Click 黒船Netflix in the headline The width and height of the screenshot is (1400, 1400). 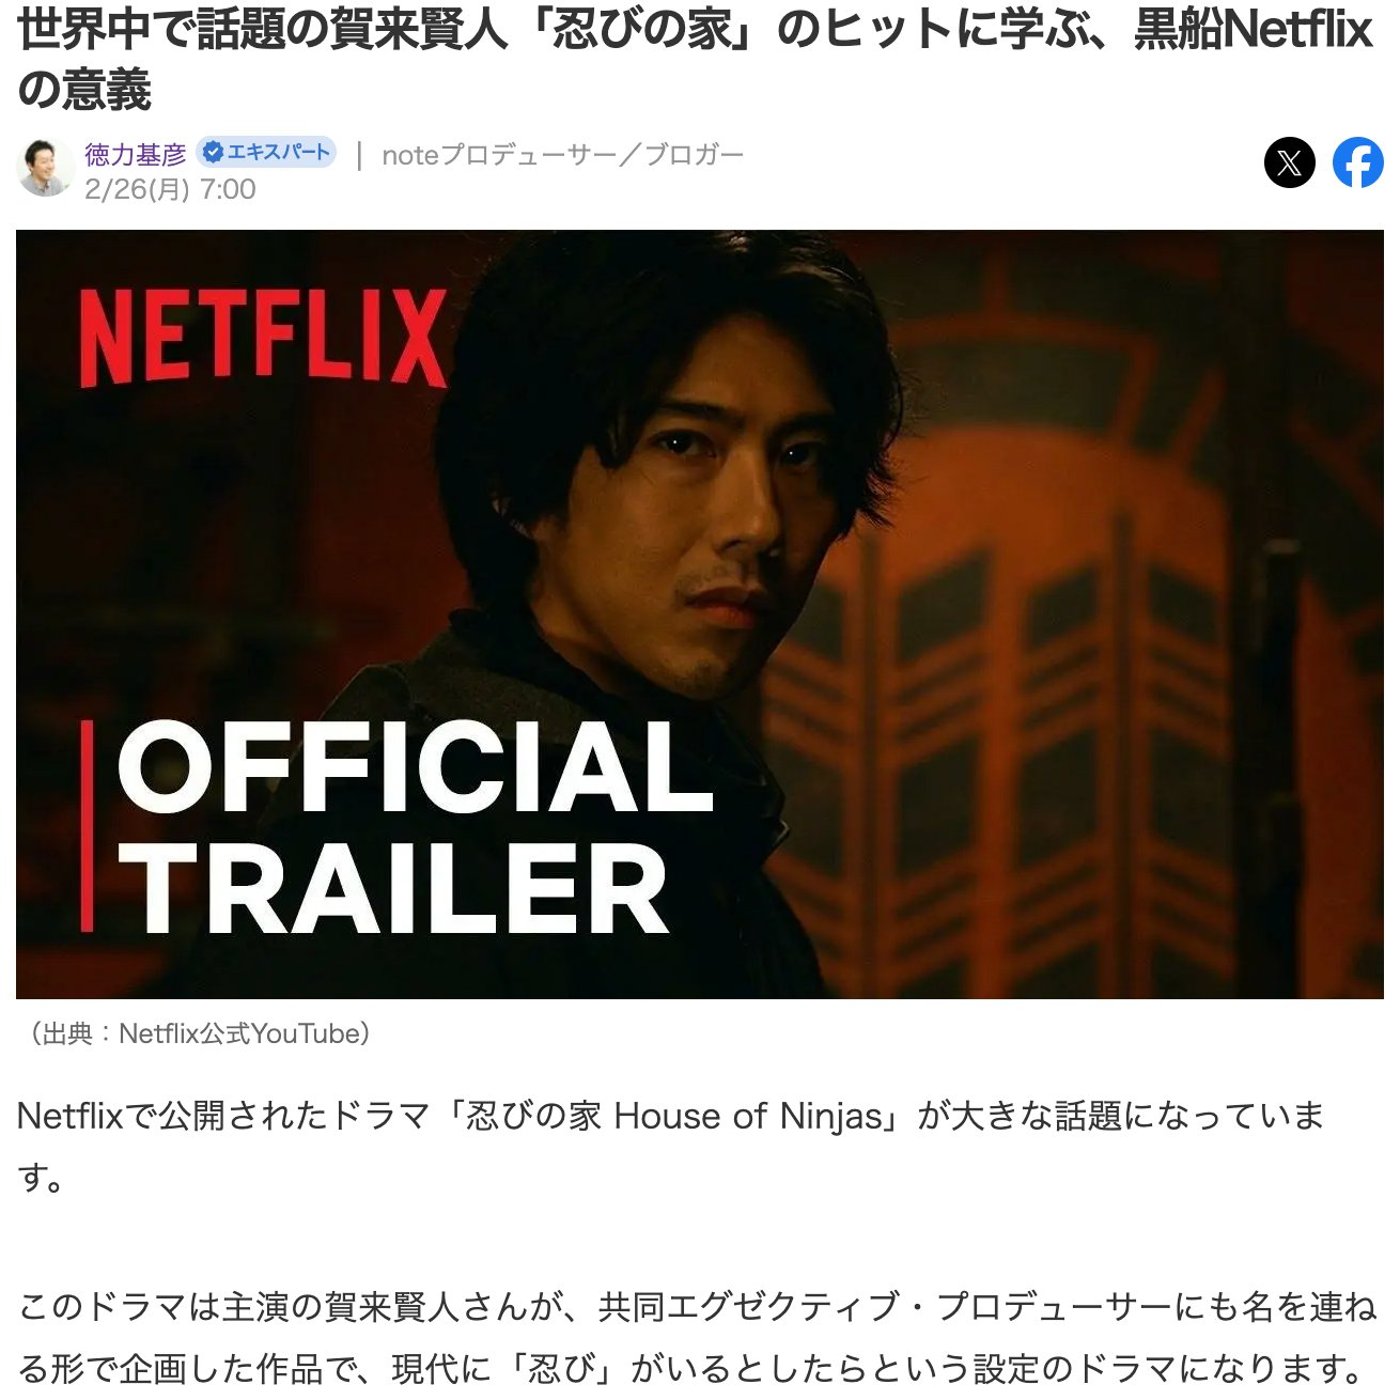pos(1252,30)
